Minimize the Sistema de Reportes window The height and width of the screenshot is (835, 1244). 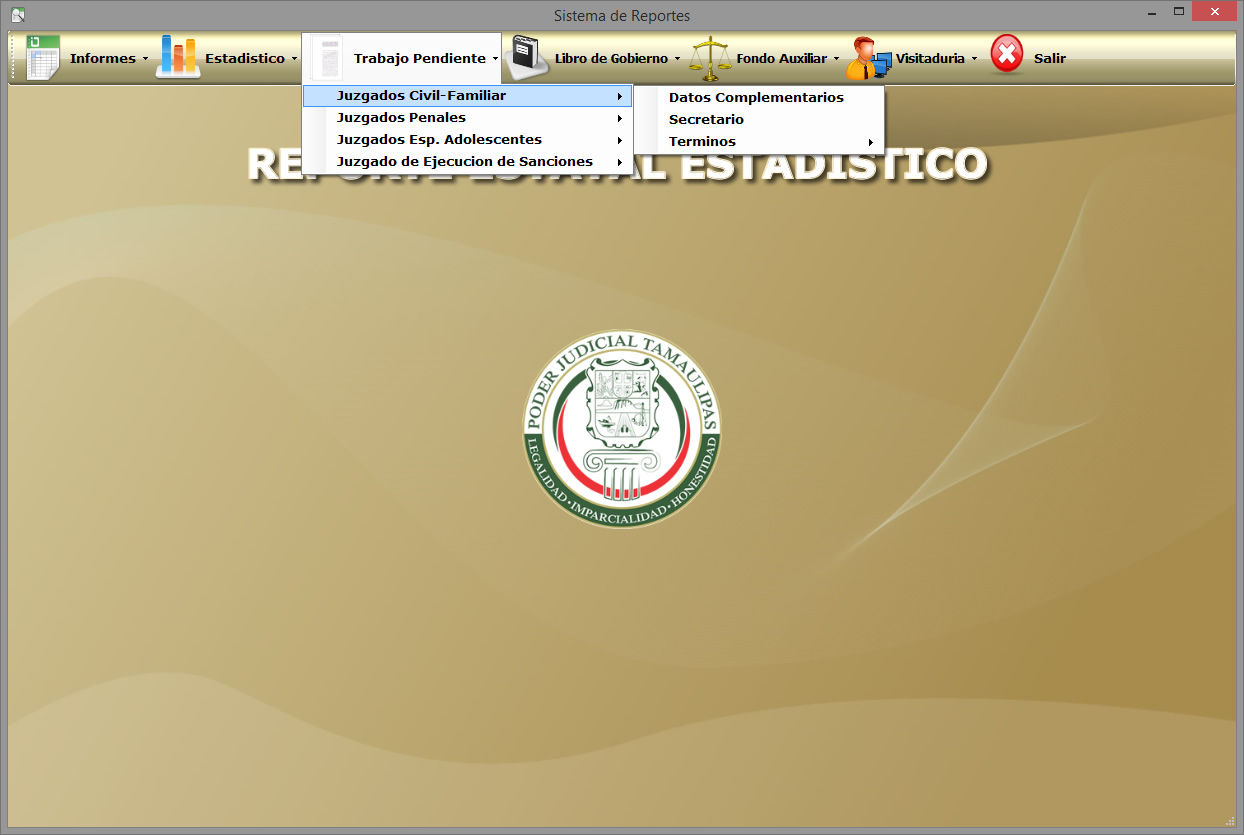click(x=1152, y=12)
